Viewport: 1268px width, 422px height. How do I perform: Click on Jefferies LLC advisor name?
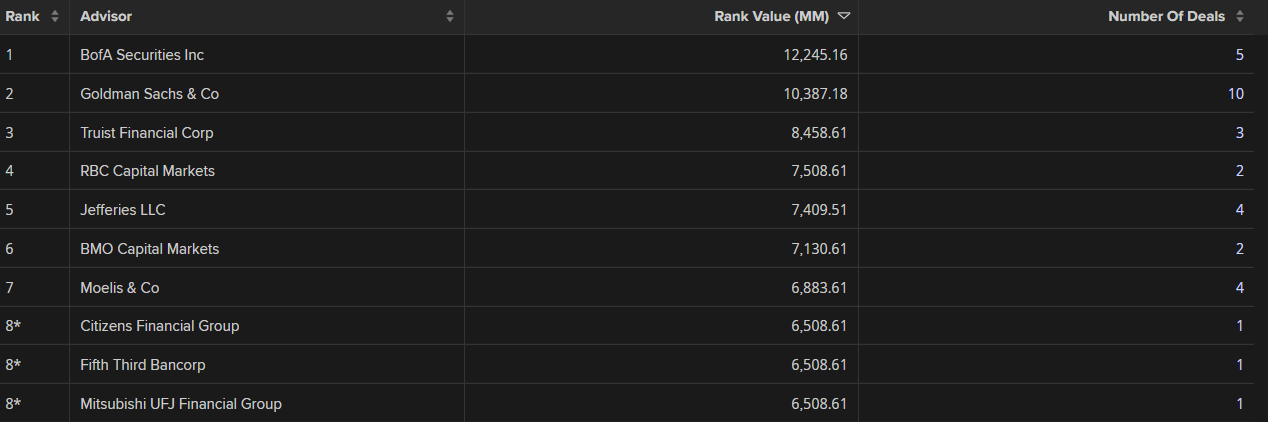(123, 210)
